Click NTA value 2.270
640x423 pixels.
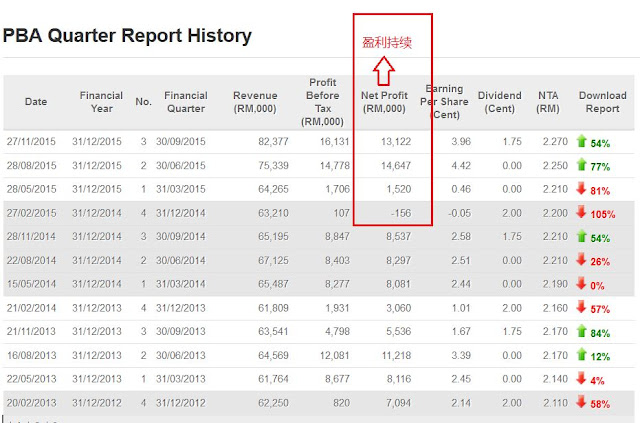click(x=555, y=142)
